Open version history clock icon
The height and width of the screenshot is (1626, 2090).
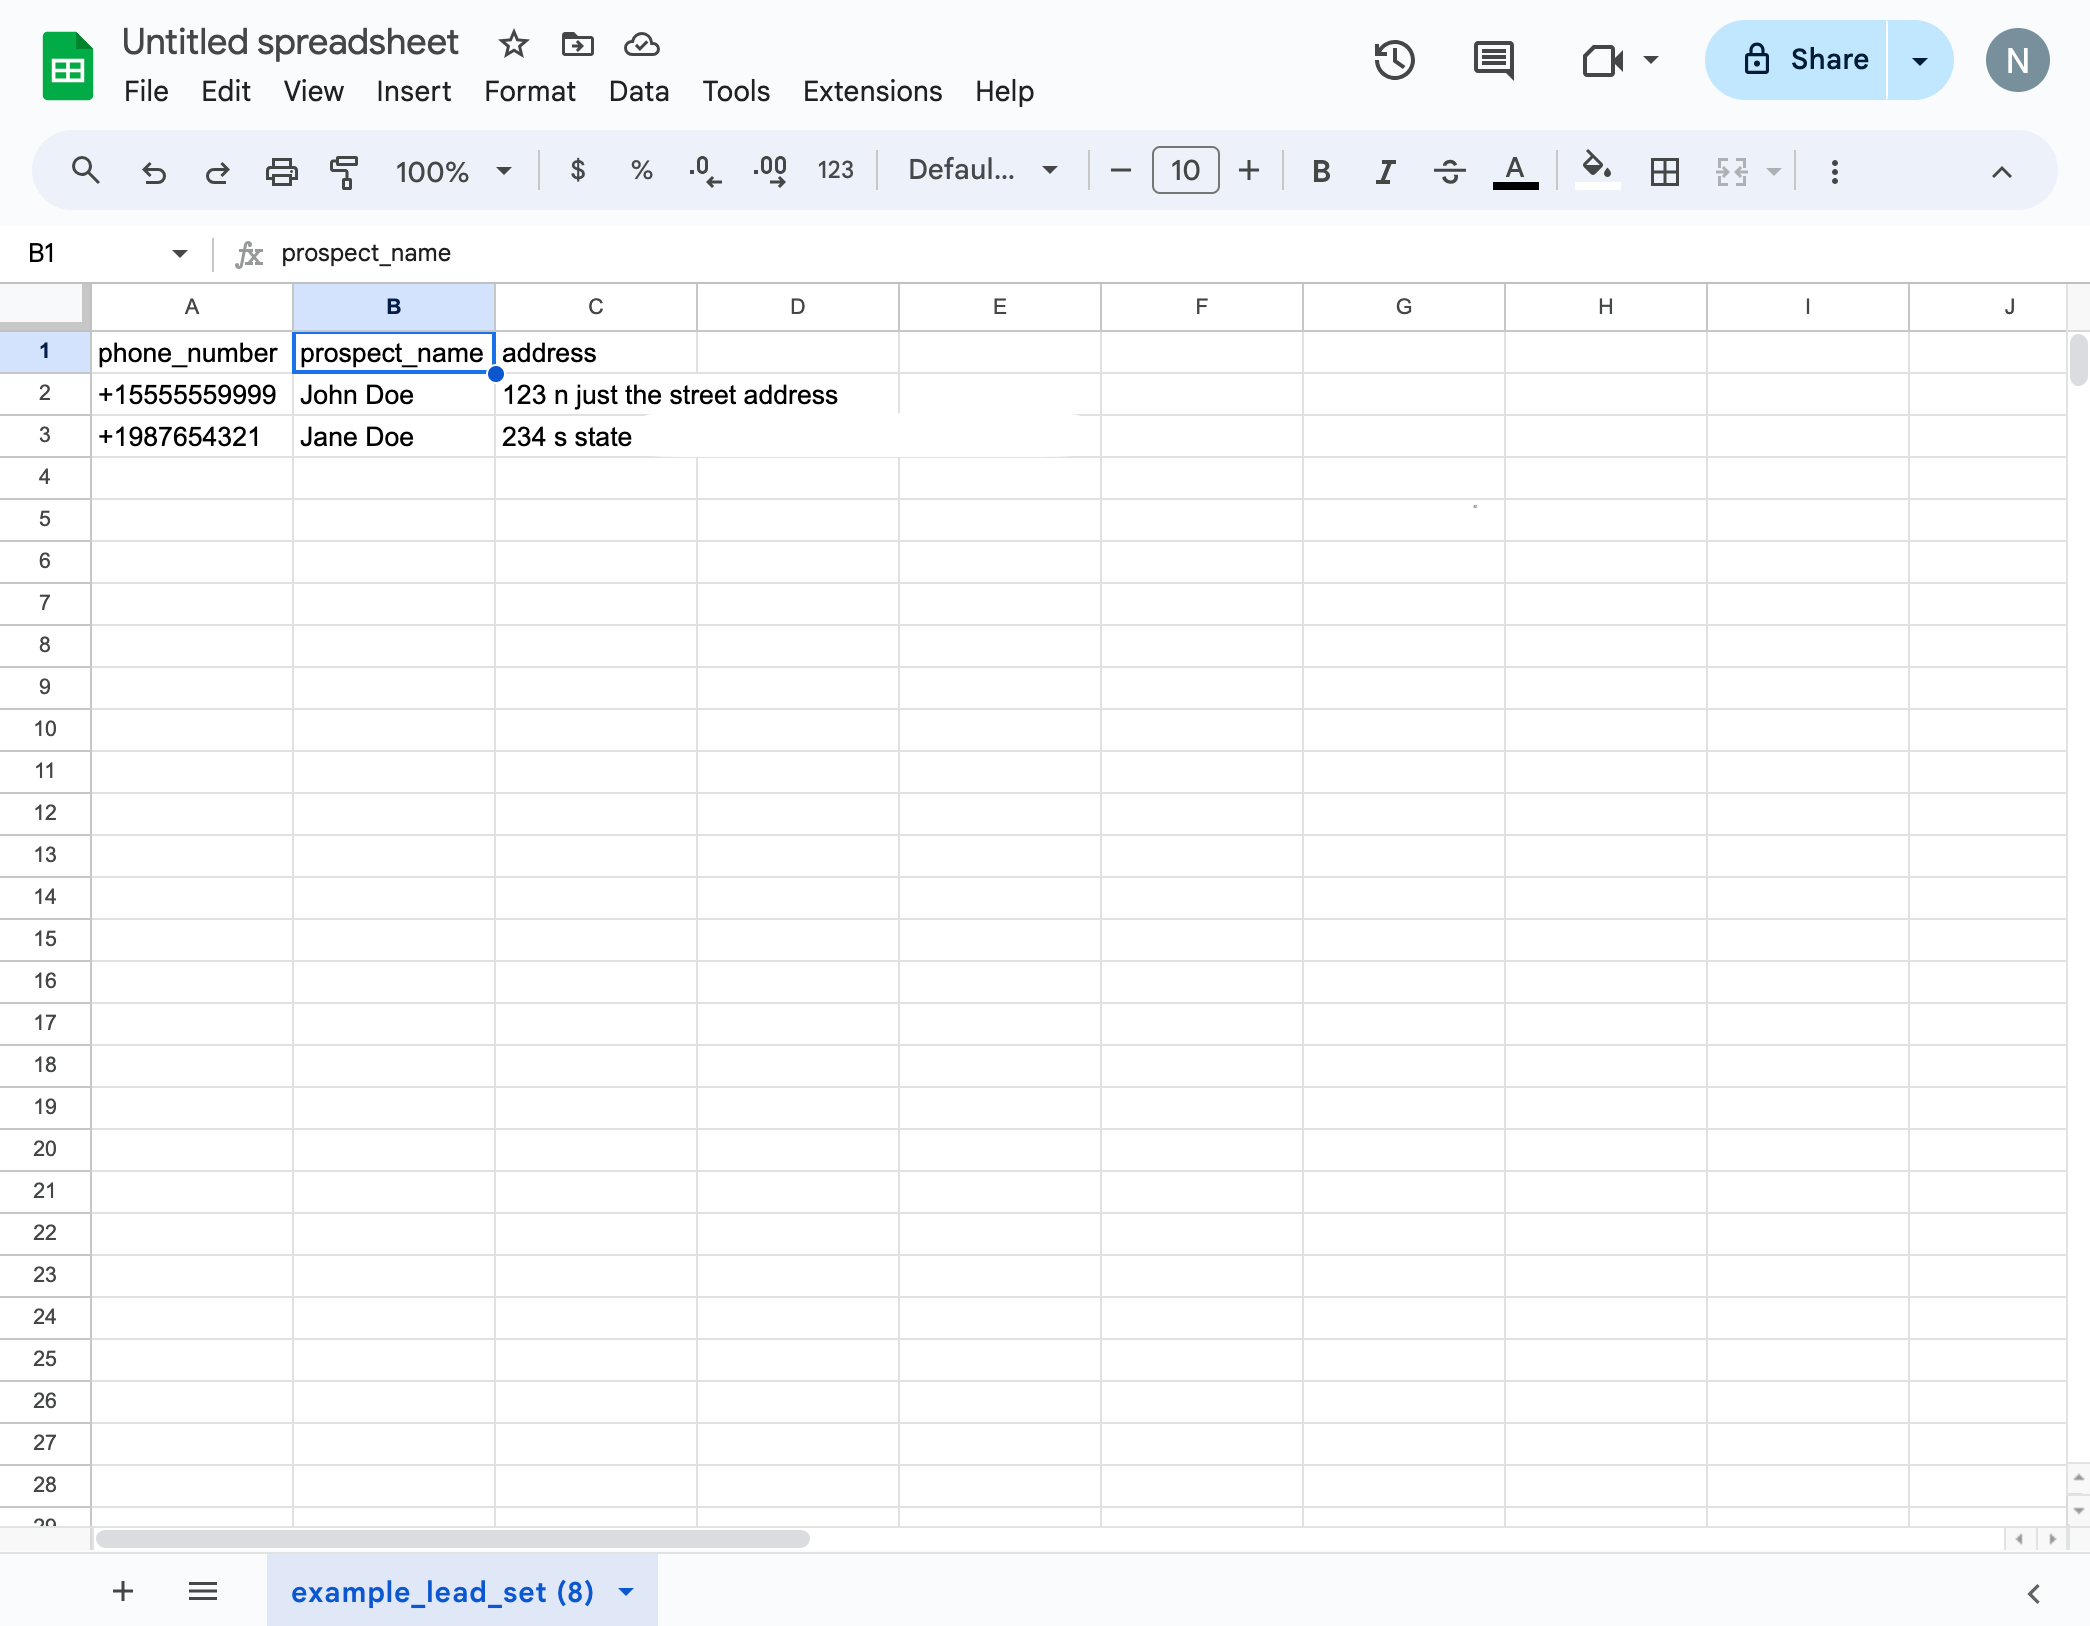[1394, 60]
